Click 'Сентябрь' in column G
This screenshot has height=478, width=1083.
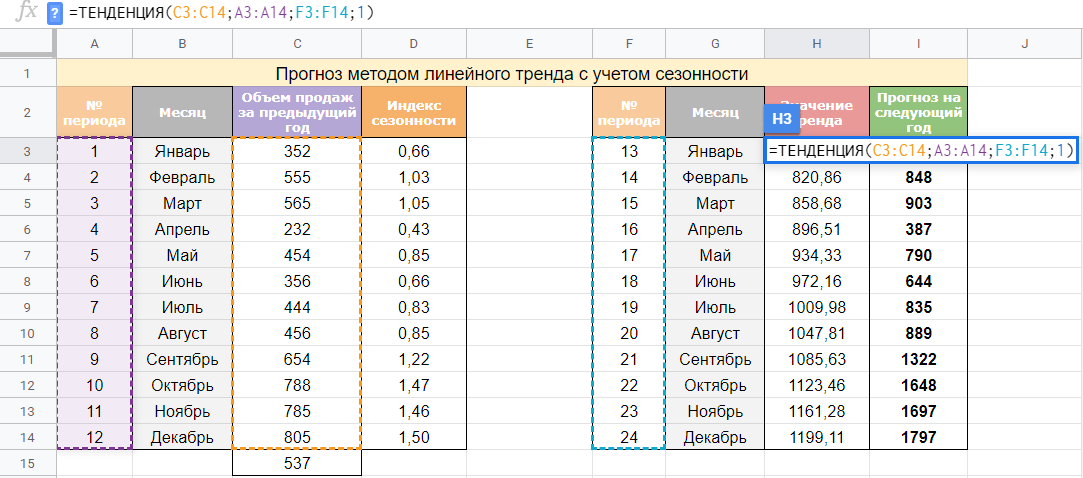(x=715, y=359)
